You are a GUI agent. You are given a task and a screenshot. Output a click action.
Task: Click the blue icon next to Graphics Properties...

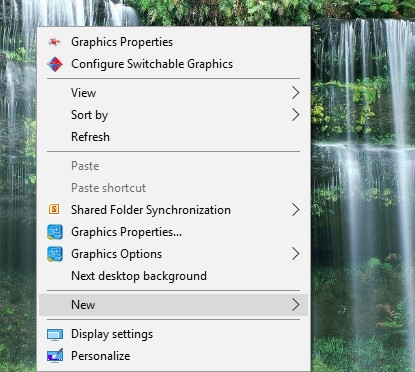tap(55, 232)
